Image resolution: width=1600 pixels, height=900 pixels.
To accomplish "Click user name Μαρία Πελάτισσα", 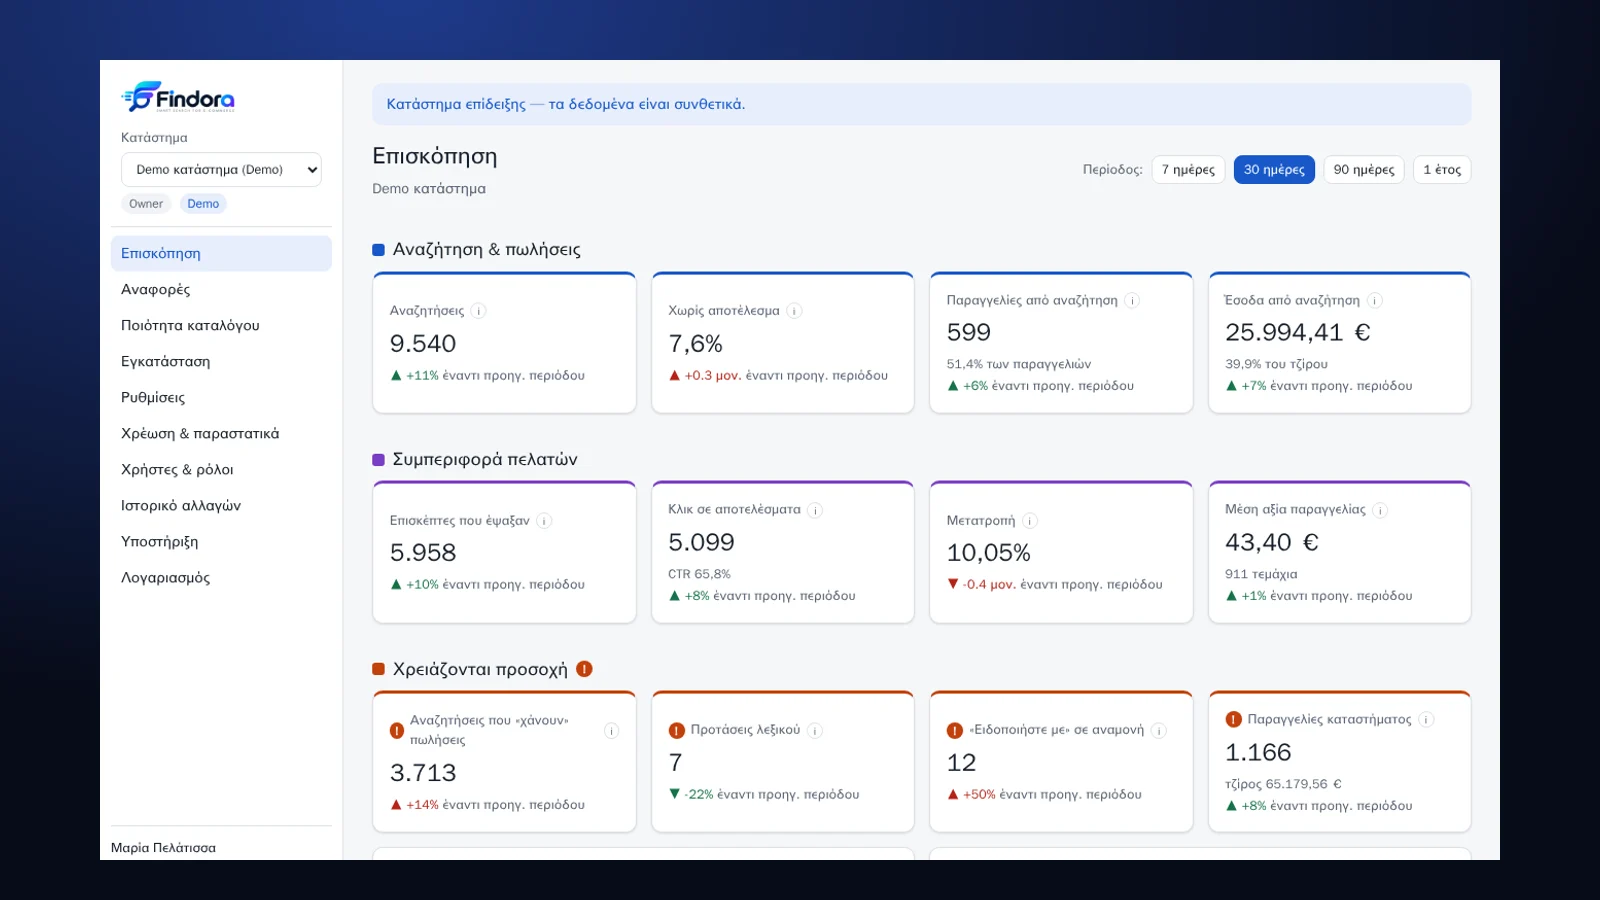I will [163, 848].
